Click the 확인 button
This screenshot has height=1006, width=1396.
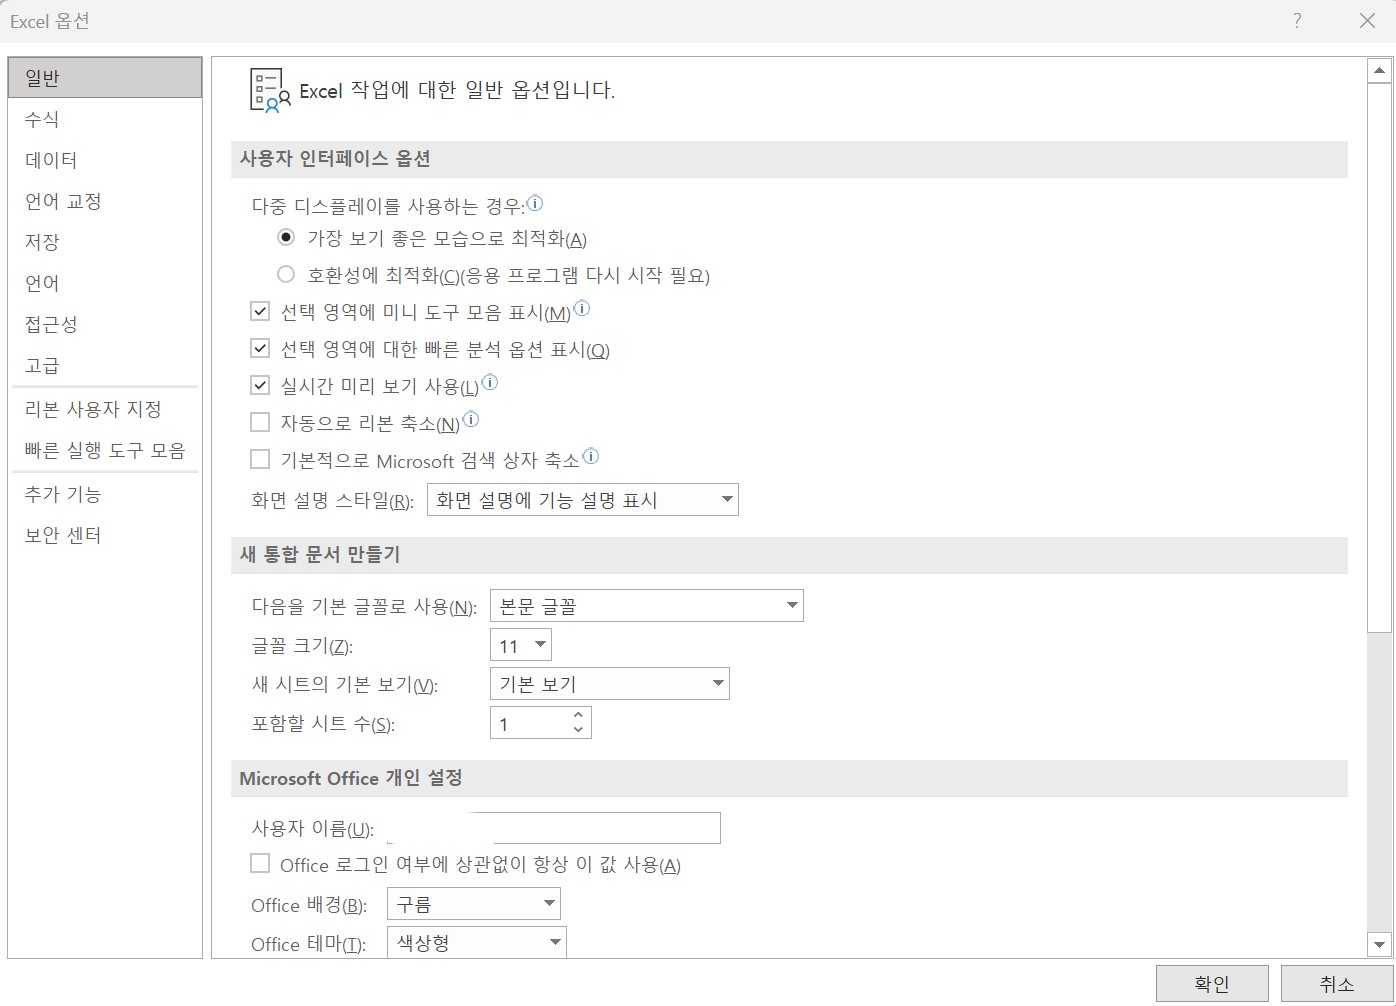click(1212, 984)
